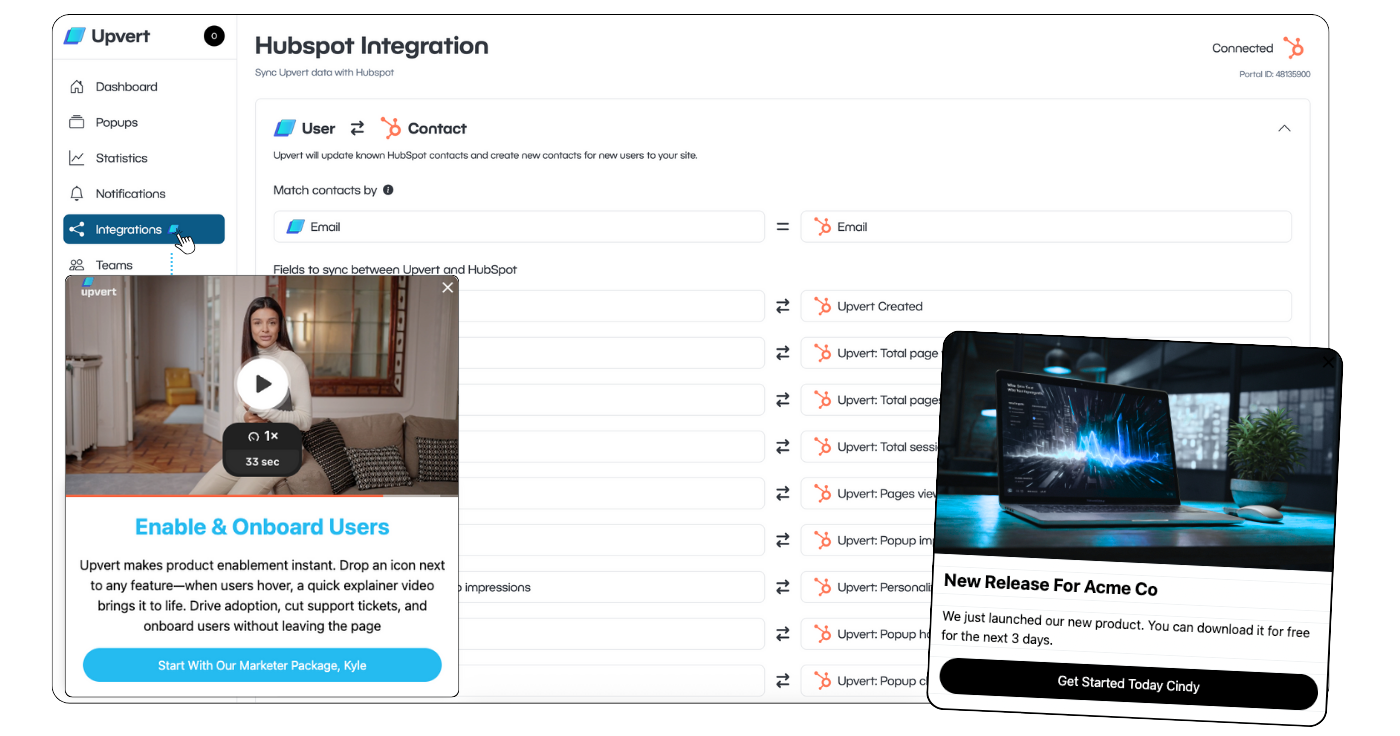Click the Hubspot icon beside Contact heading
Image resolution: width=1400 pixels, height=736 pixels.
(x=391, y=128)
